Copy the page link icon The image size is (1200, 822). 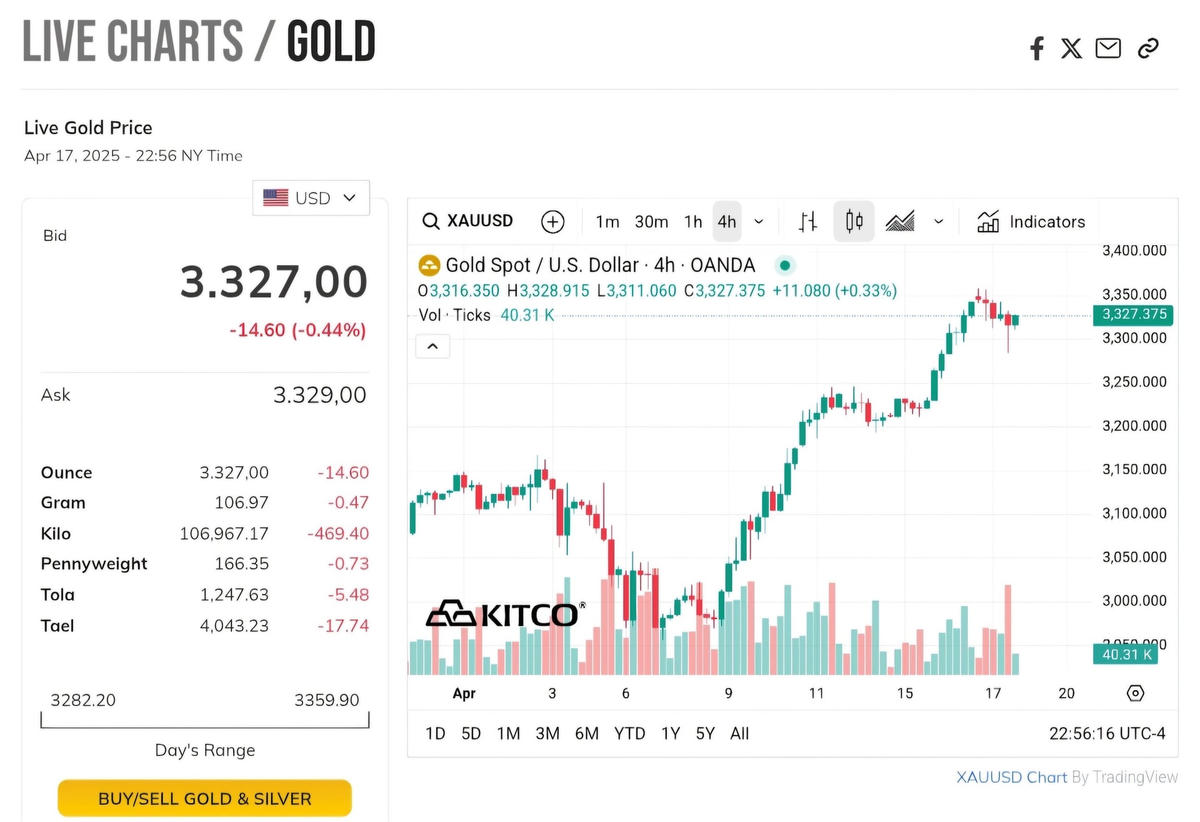click(1148, 48)
